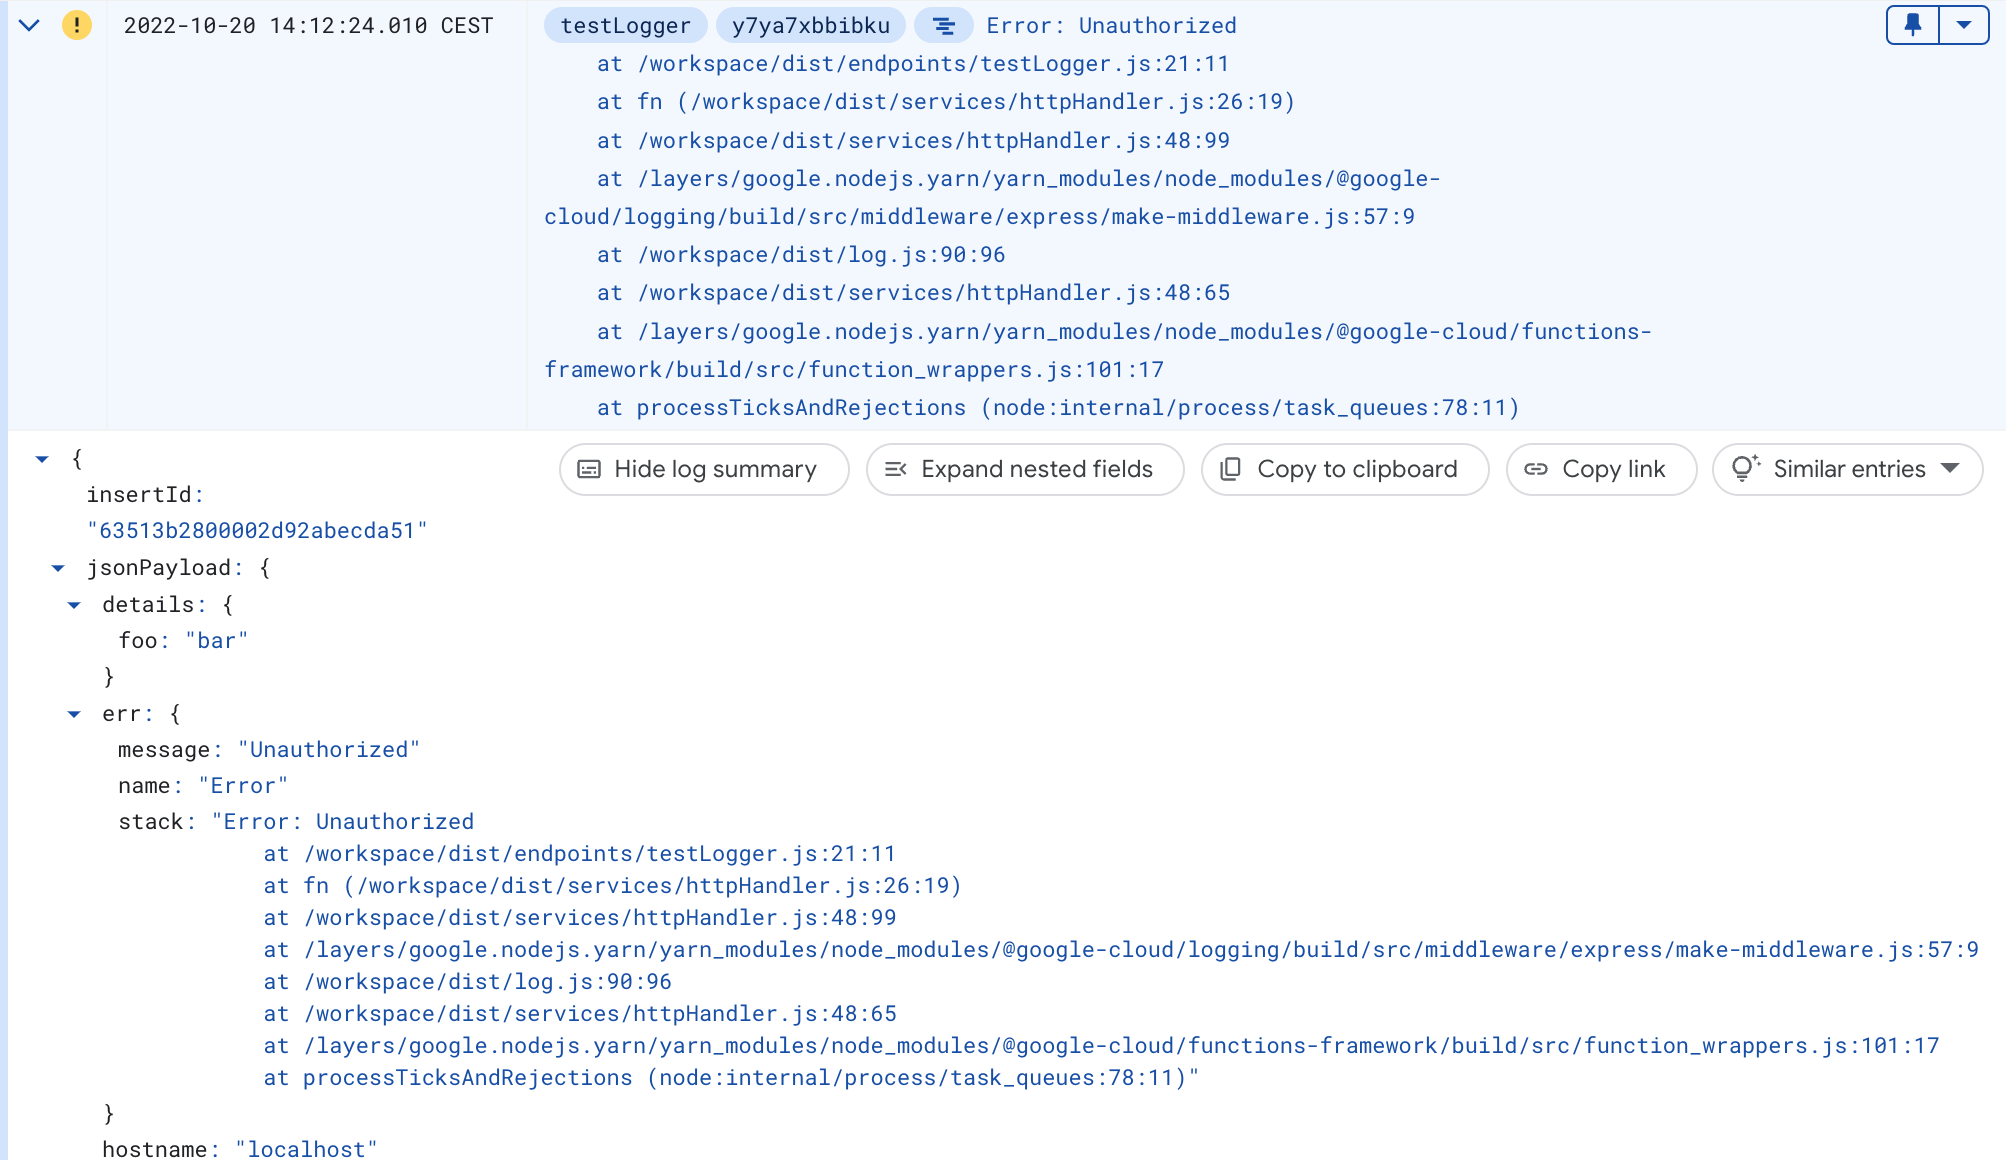Click the warning/error icon indicator
2008x1160 pixels.
pyautogui.click(x=75, y=23)
